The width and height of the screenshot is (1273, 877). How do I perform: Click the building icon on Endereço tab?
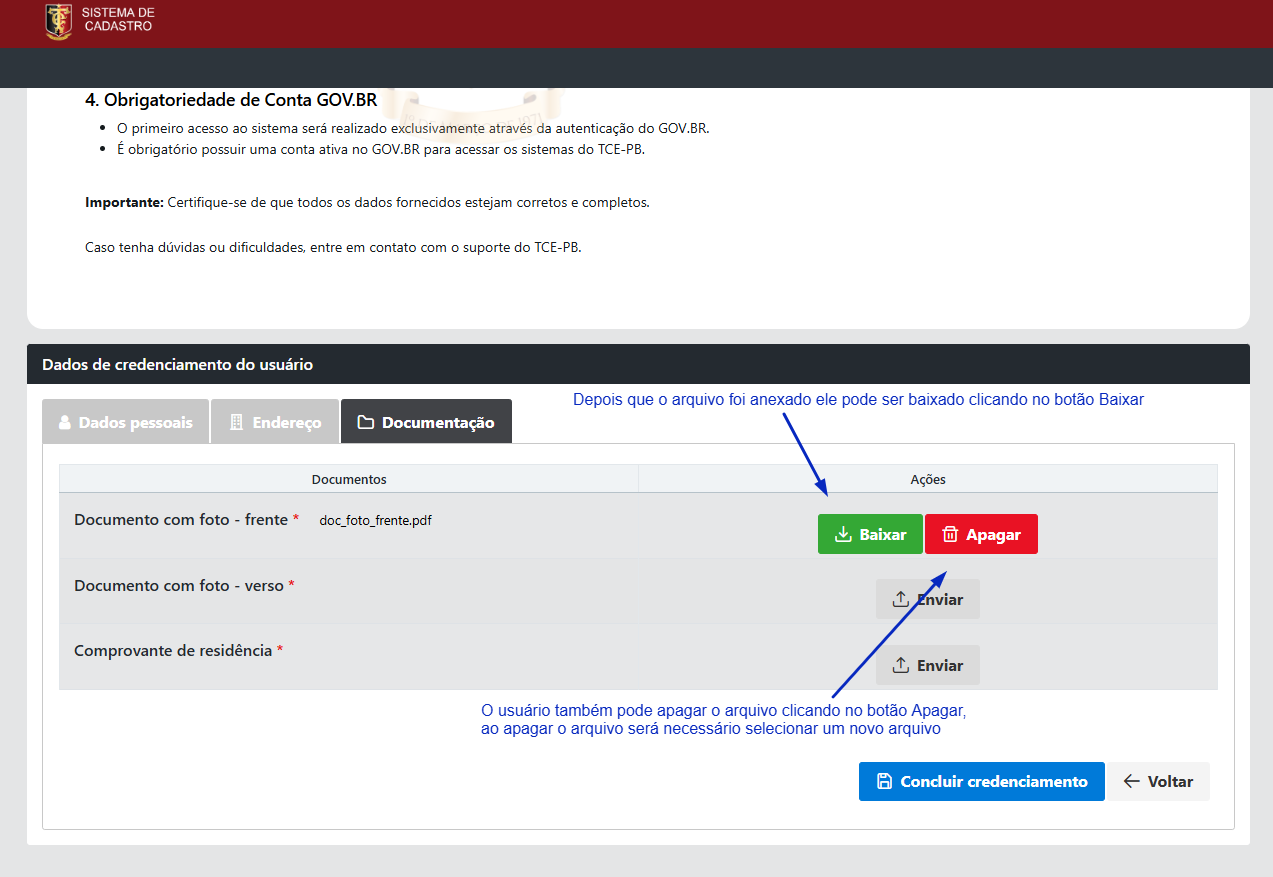point(237,423)
